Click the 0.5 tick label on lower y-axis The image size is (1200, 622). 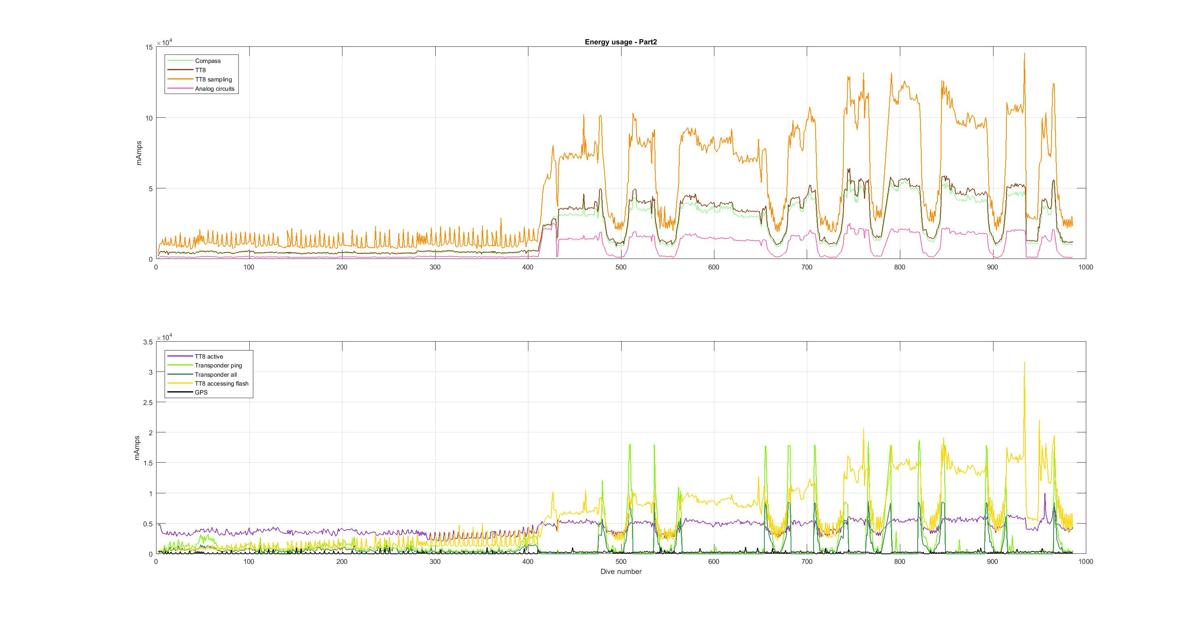[x=147, y=524]
